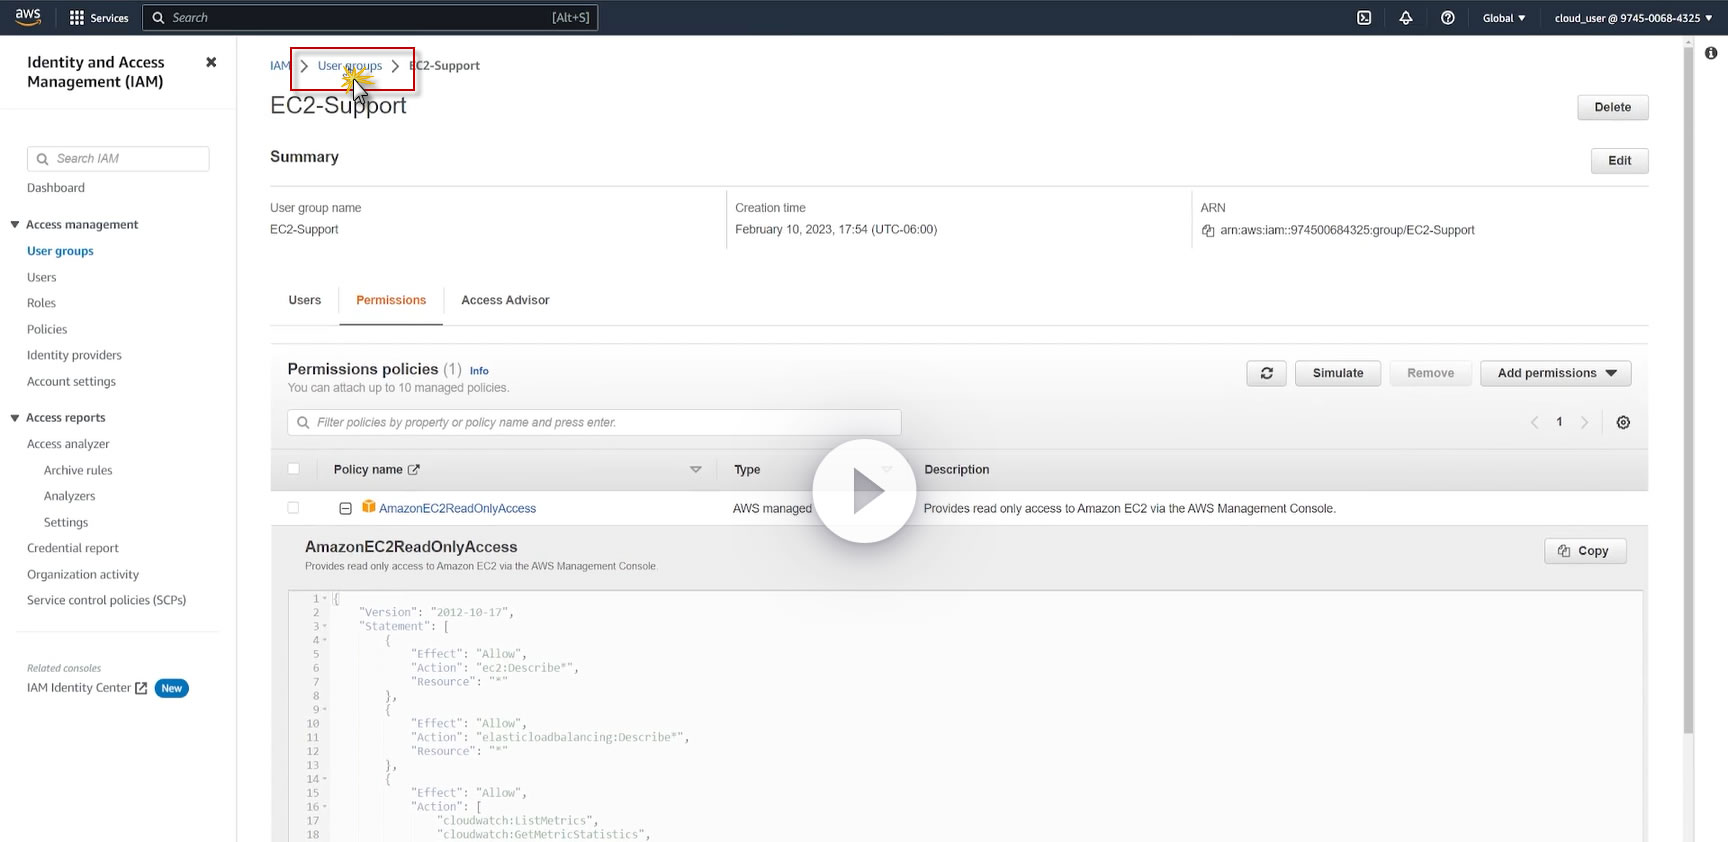Open Access analyzer in sidebar
This screenshot has width=1728, height=842.
coord(68,444)
